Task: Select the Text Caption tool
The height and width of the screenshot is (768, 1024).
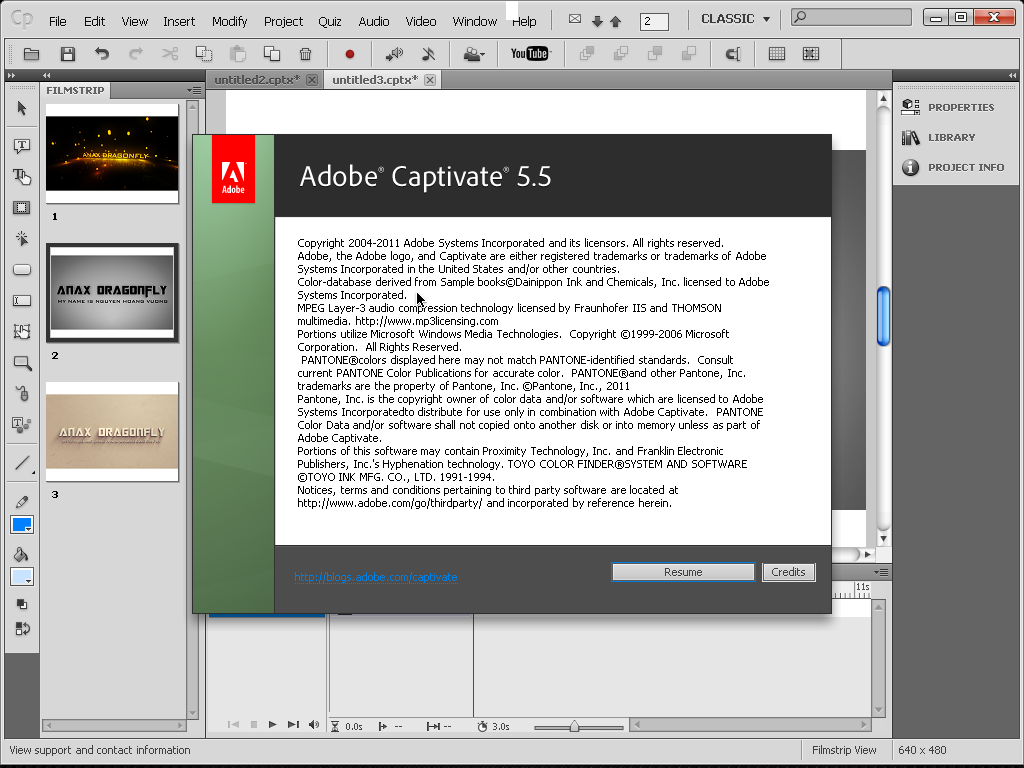Action: [x=22, y=146]
